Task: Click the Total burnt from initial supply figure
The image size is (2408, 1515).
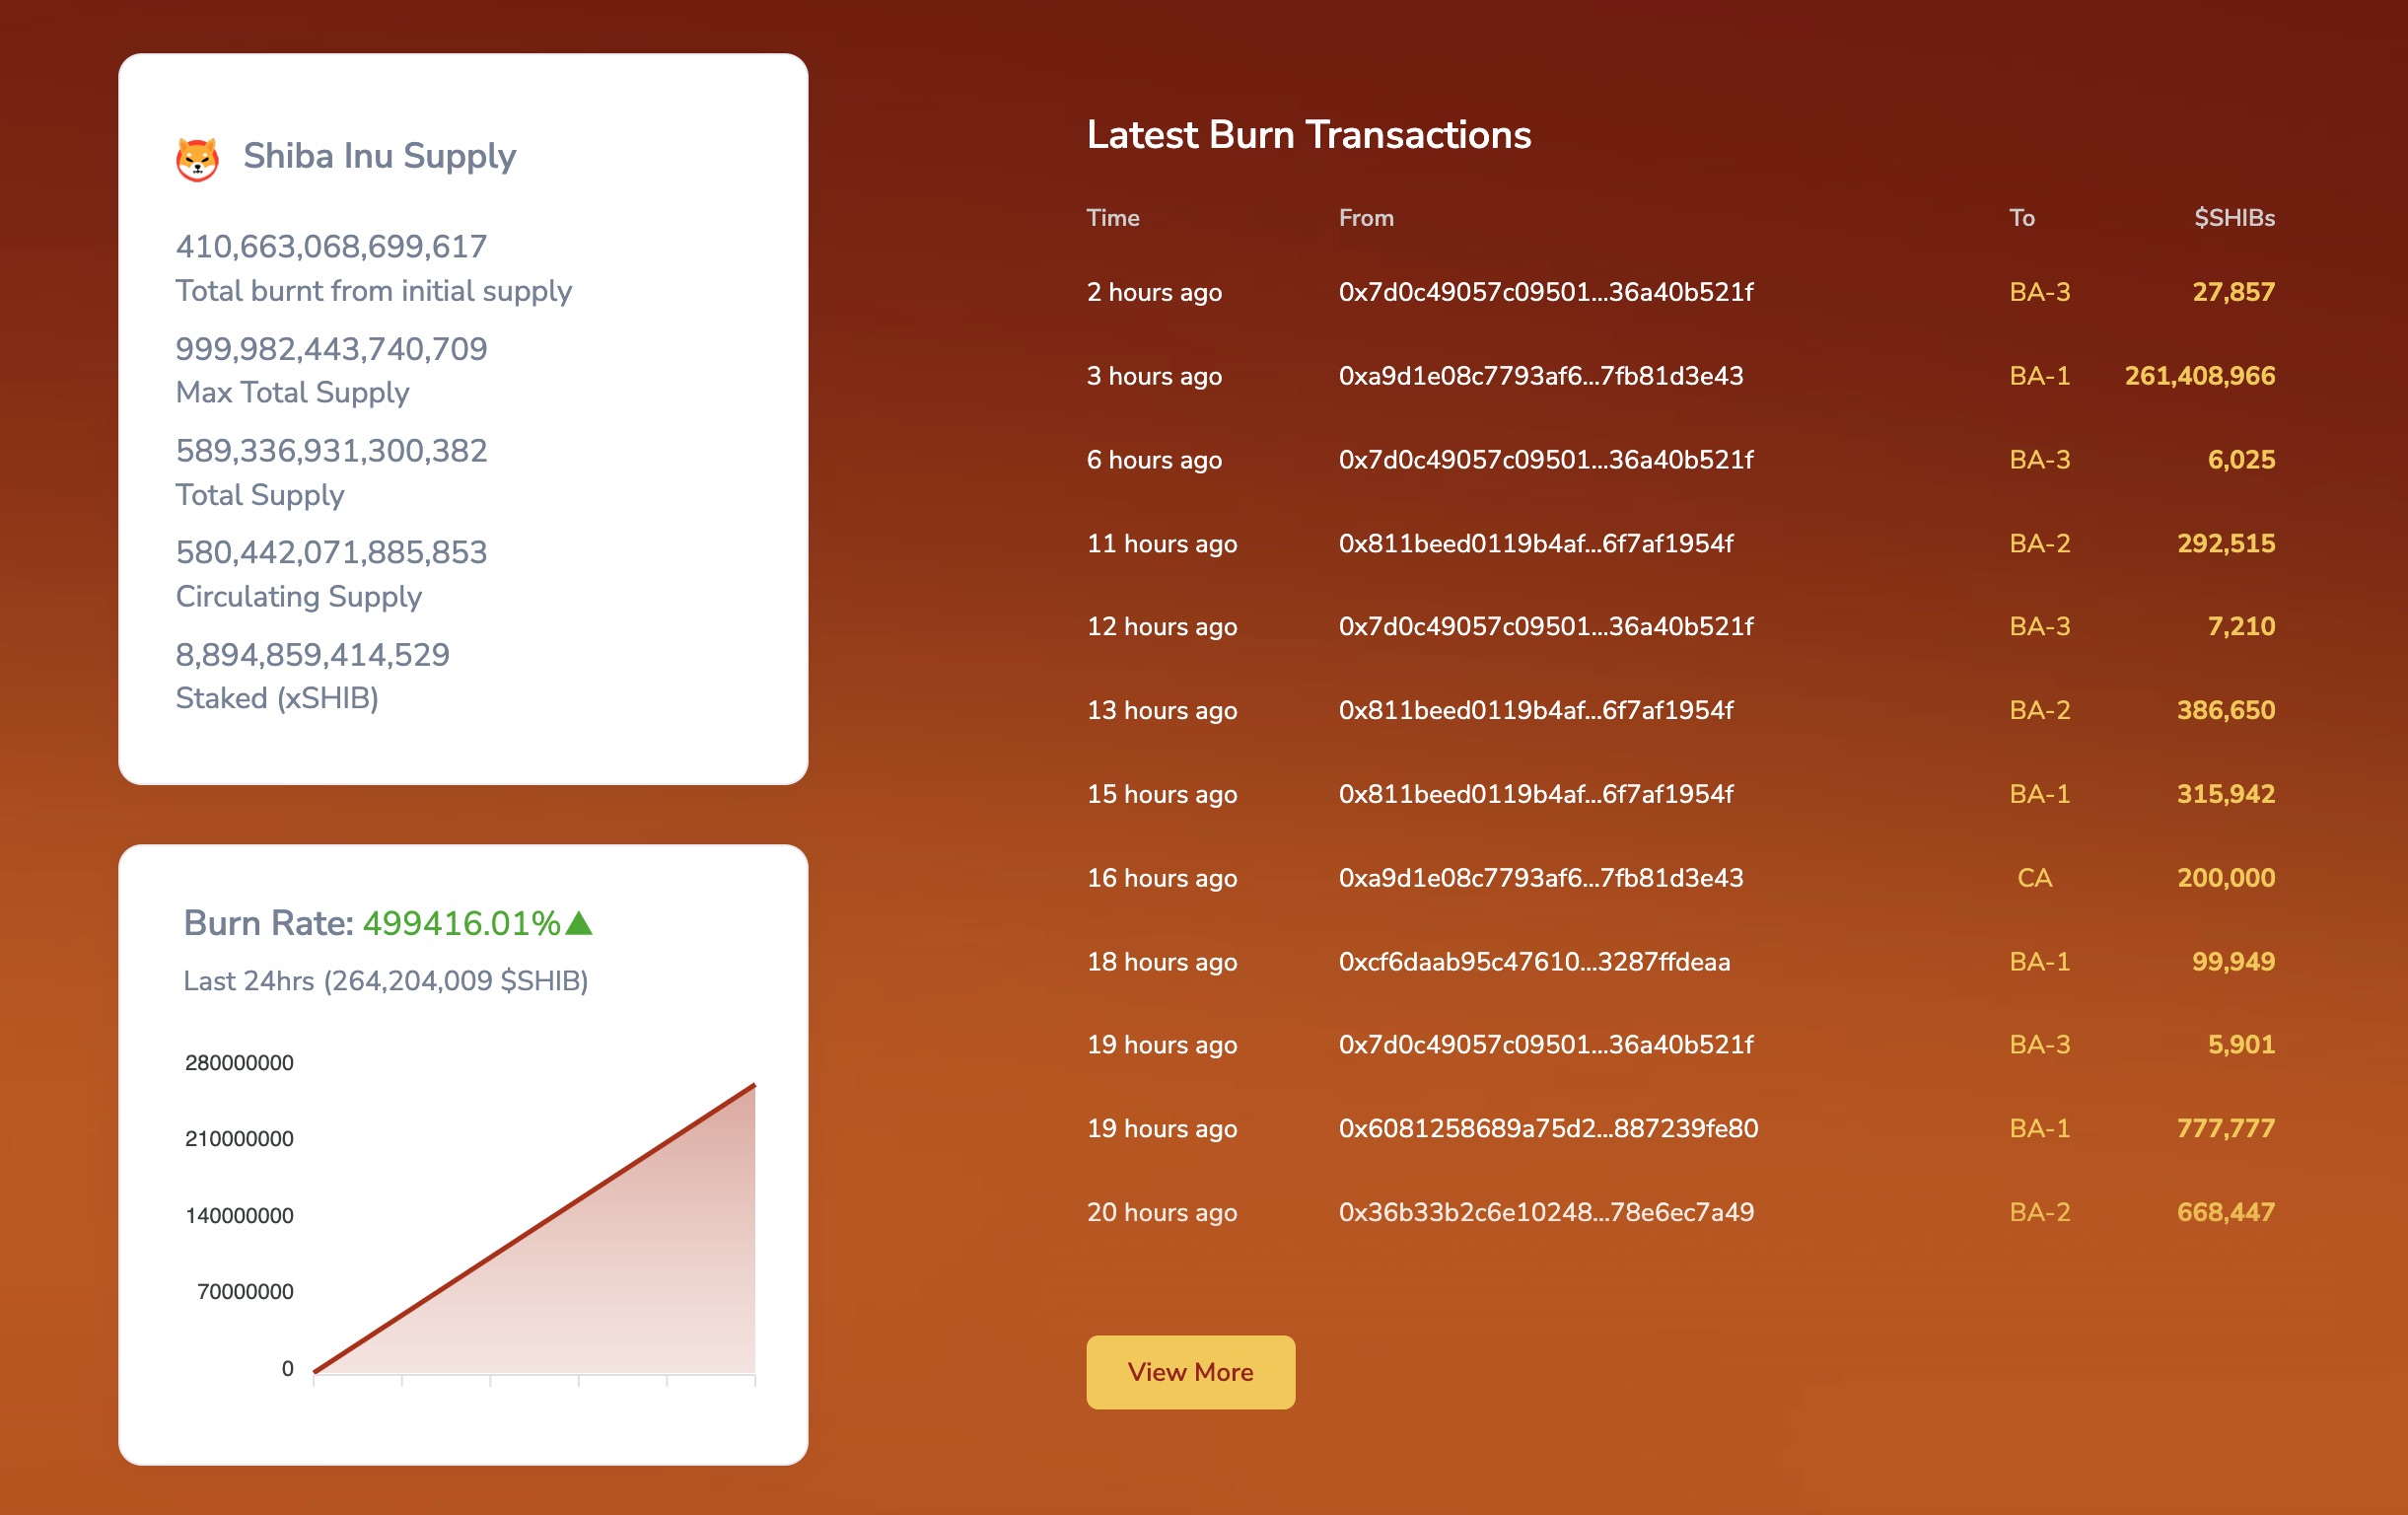Action: coord(333,245)
